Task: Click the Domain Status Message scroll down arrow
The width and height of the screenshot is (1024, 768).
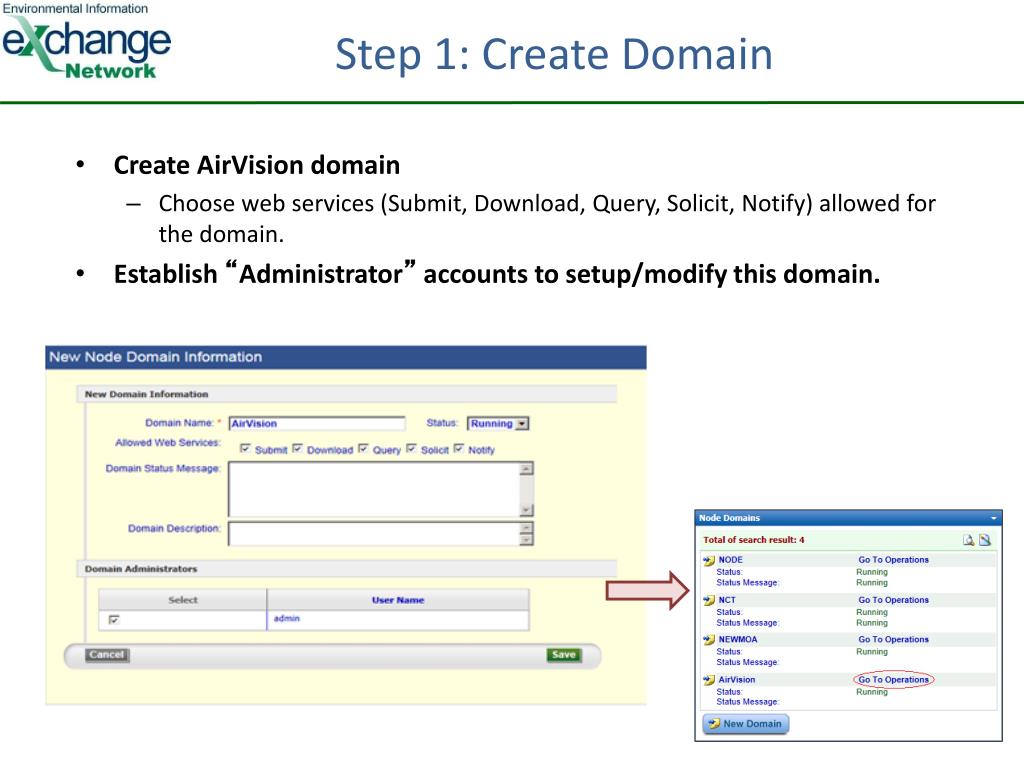Action: (x=526, y=510)
